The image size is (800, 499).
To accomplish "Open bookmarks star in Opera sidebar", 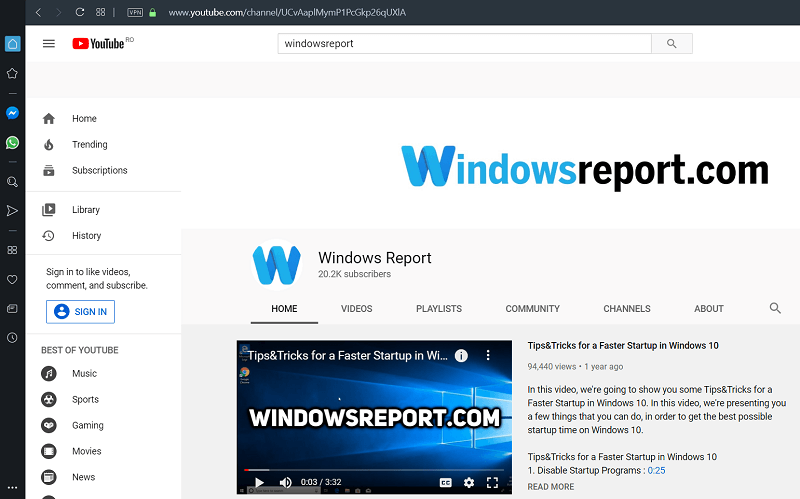I will tap(12, 73).
